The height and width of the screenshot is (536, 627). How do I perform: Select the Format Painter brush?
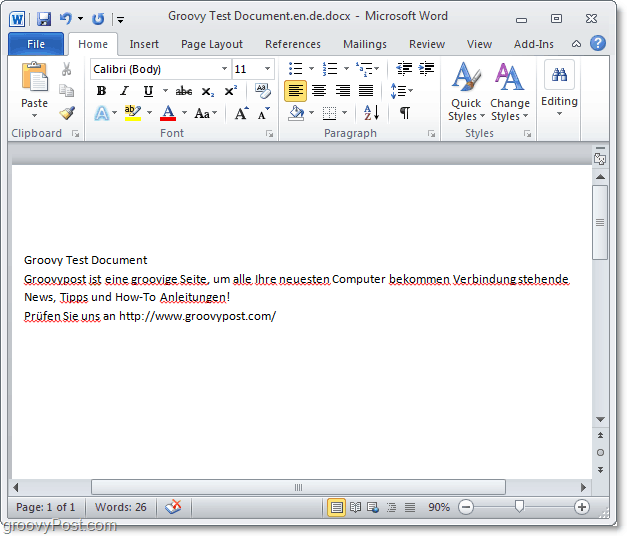67,113
